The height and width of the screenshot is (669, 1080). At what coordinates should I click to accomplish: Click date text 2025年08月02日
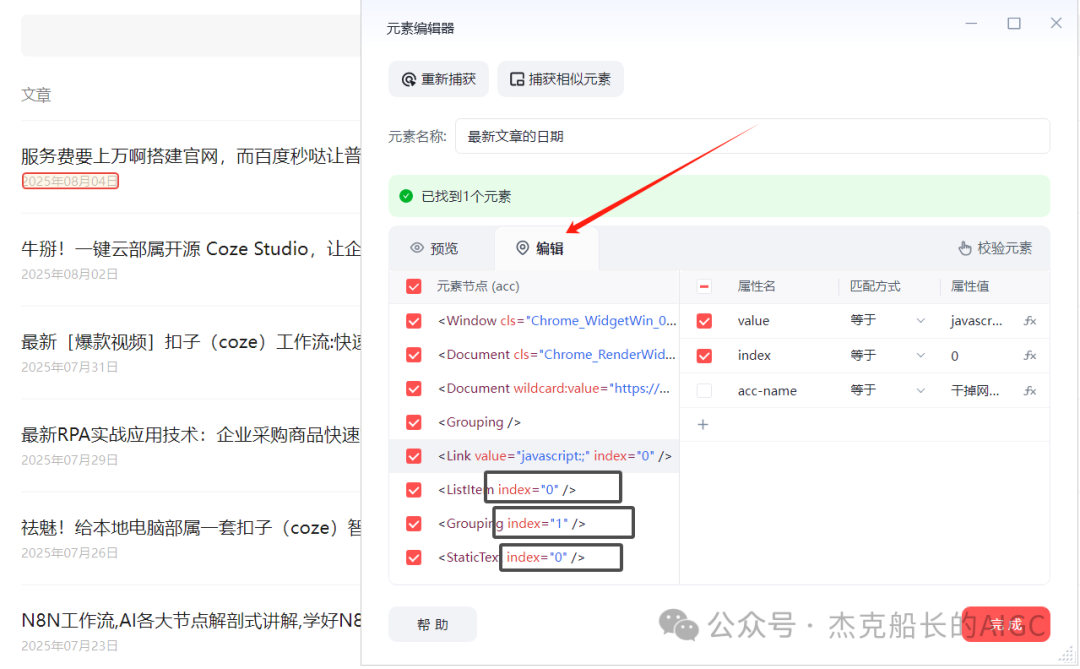[70, 274]
